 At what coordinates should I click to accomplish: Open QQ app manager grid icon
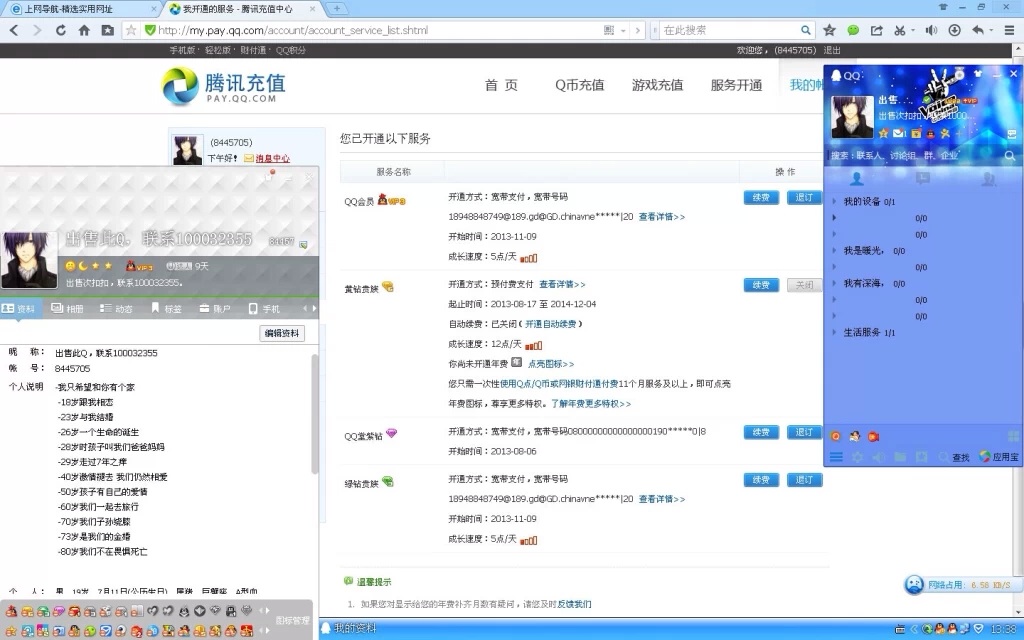coord(1013,436)
